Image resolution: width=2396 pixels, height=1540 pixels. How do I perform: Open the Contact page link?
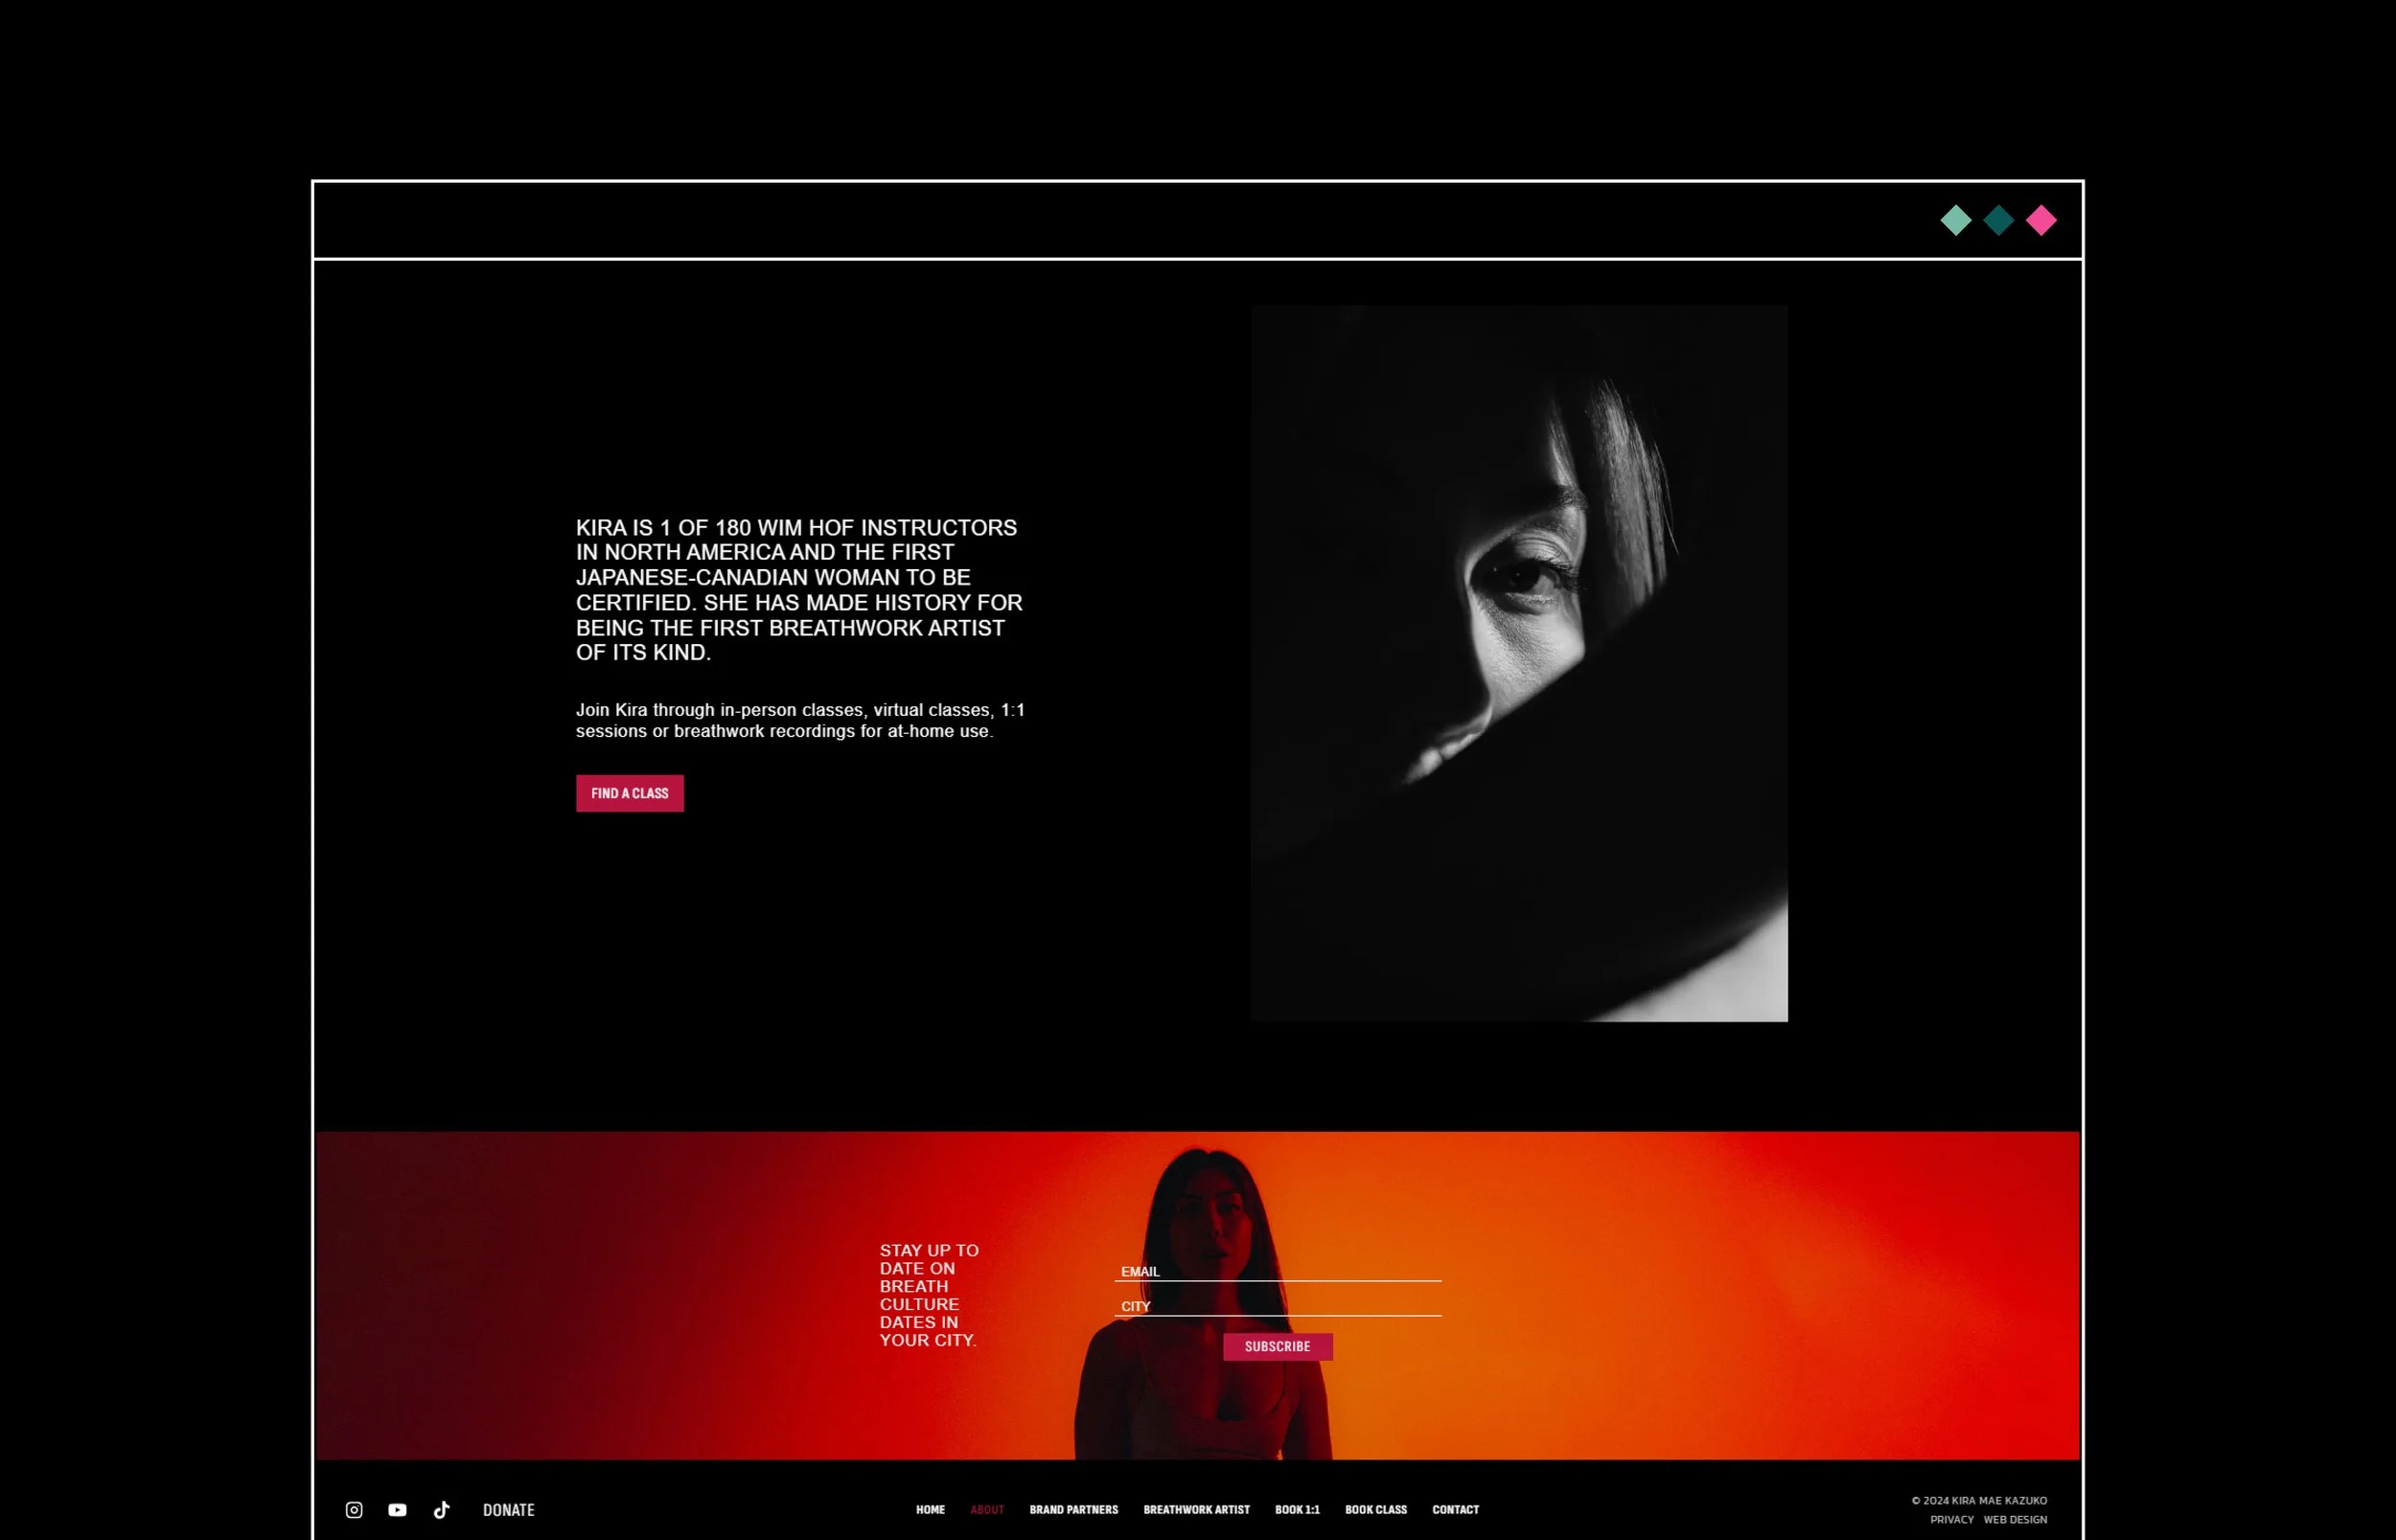point(1456,1510)
